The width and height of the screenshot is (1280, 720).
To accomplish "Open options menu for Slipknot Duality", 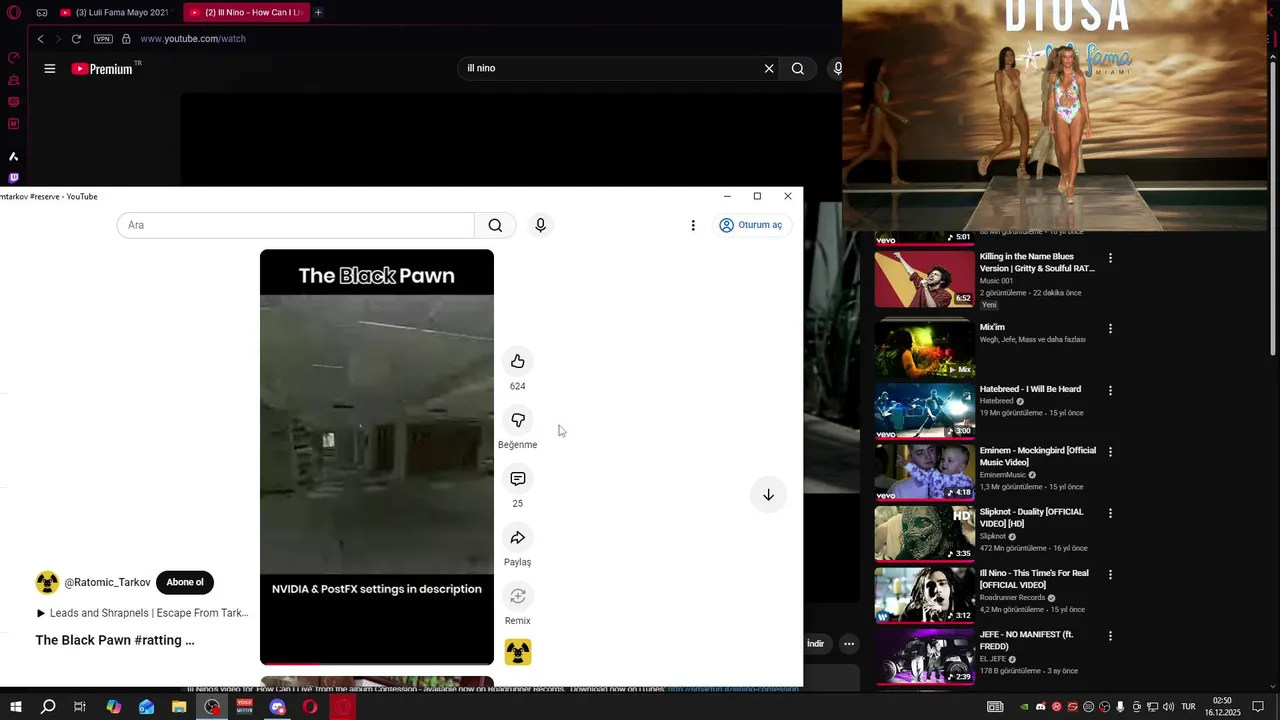I will click(x=1110, y=513).
